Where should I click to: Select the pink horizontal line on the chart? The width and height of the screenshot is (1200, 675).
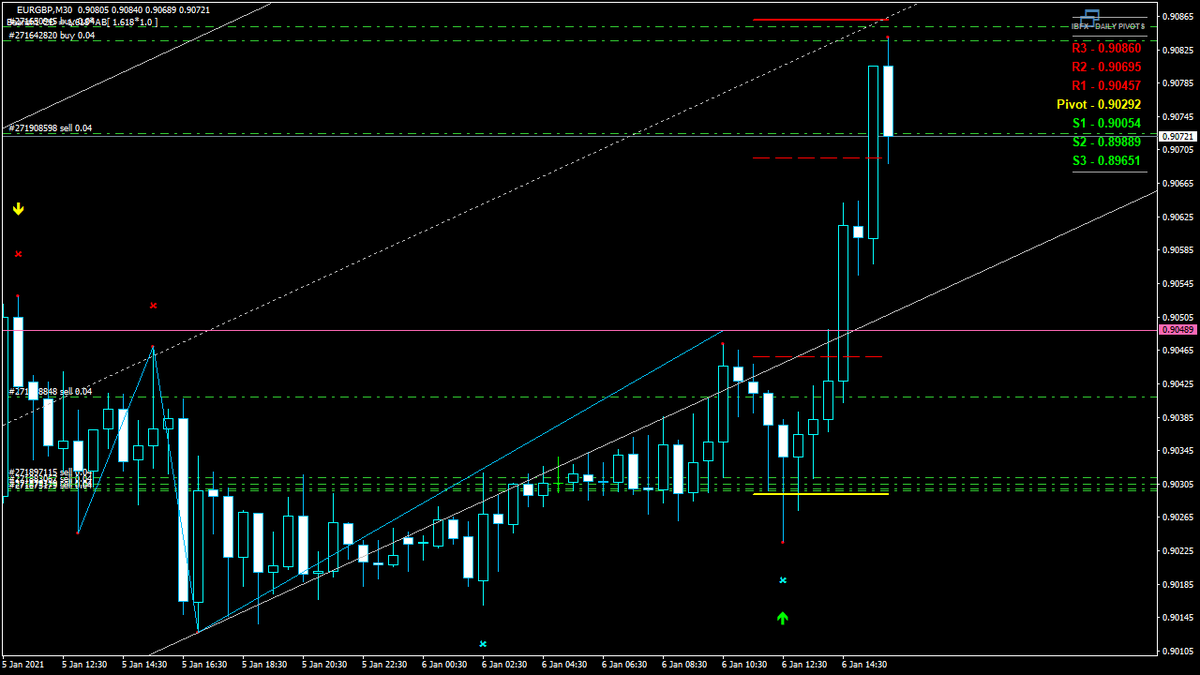(x=578, y=330)
